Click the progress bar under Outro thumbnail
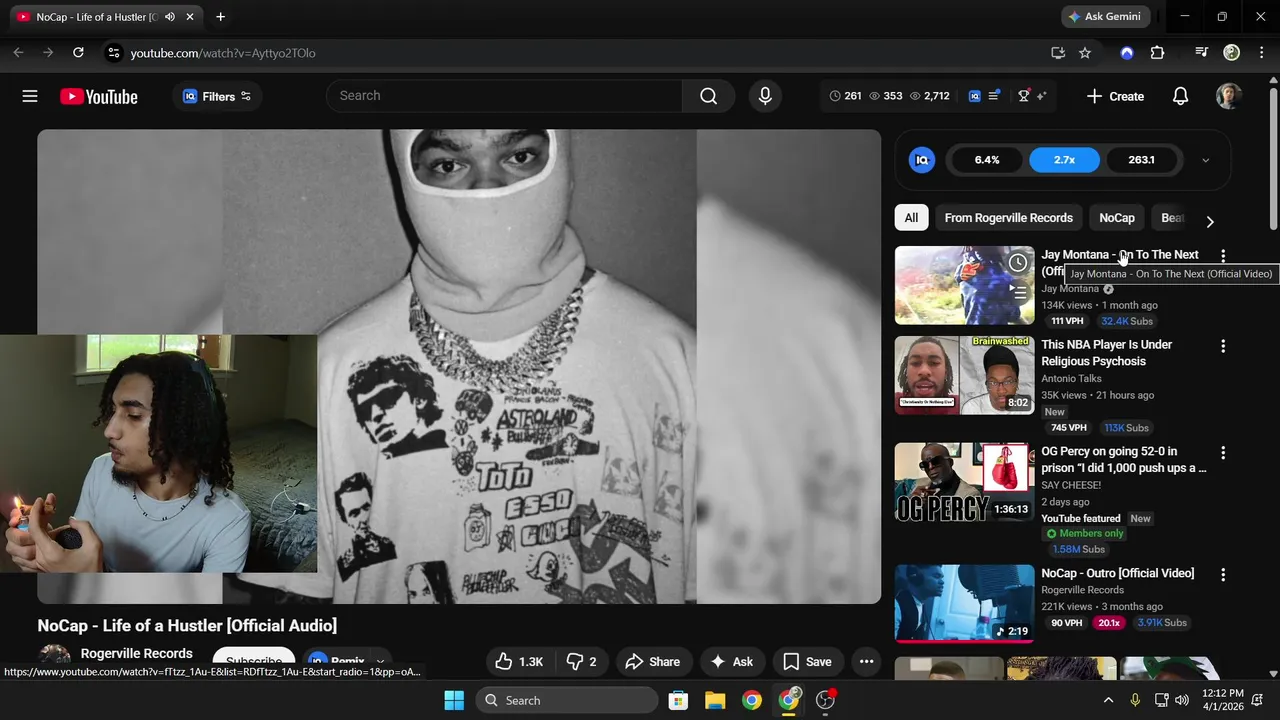Screen dimensions: 1280x720 pos(964,641)
